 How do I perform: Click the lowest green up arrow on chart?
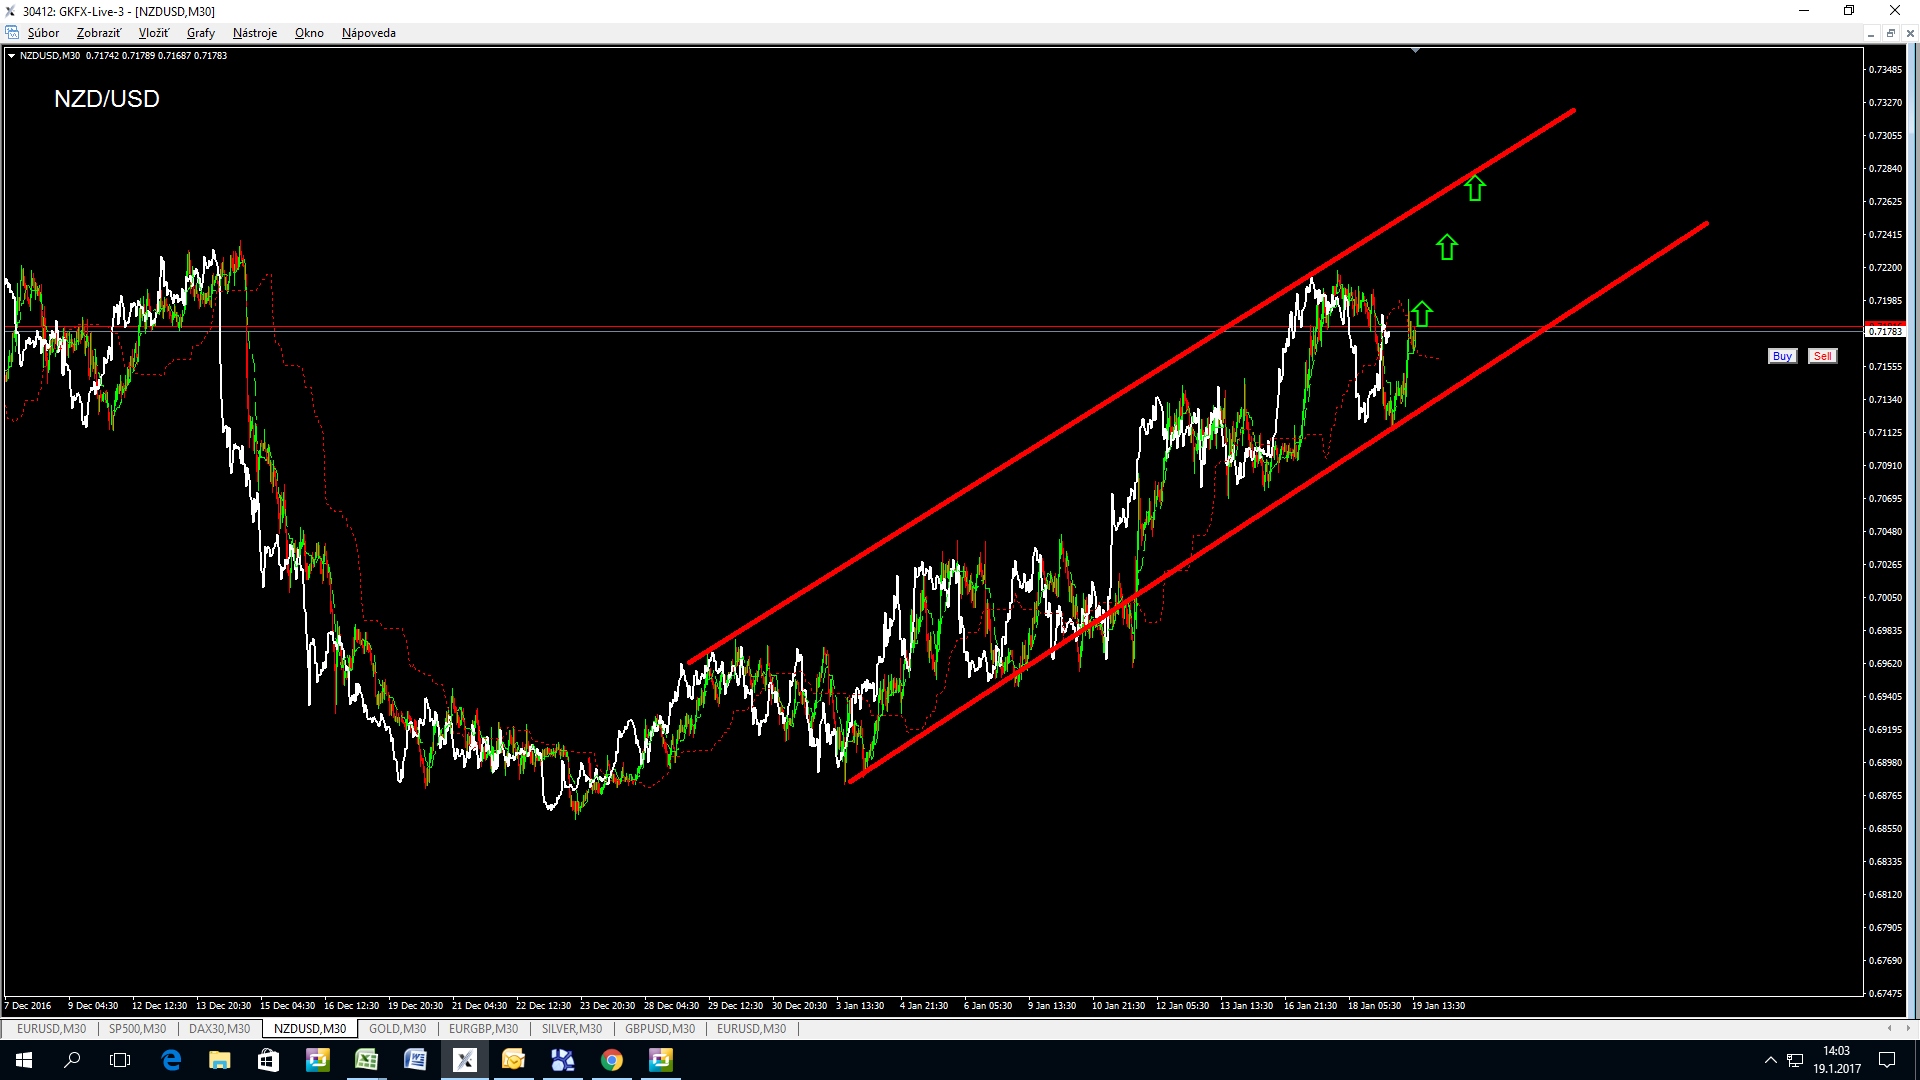(x=1421, y=314)
